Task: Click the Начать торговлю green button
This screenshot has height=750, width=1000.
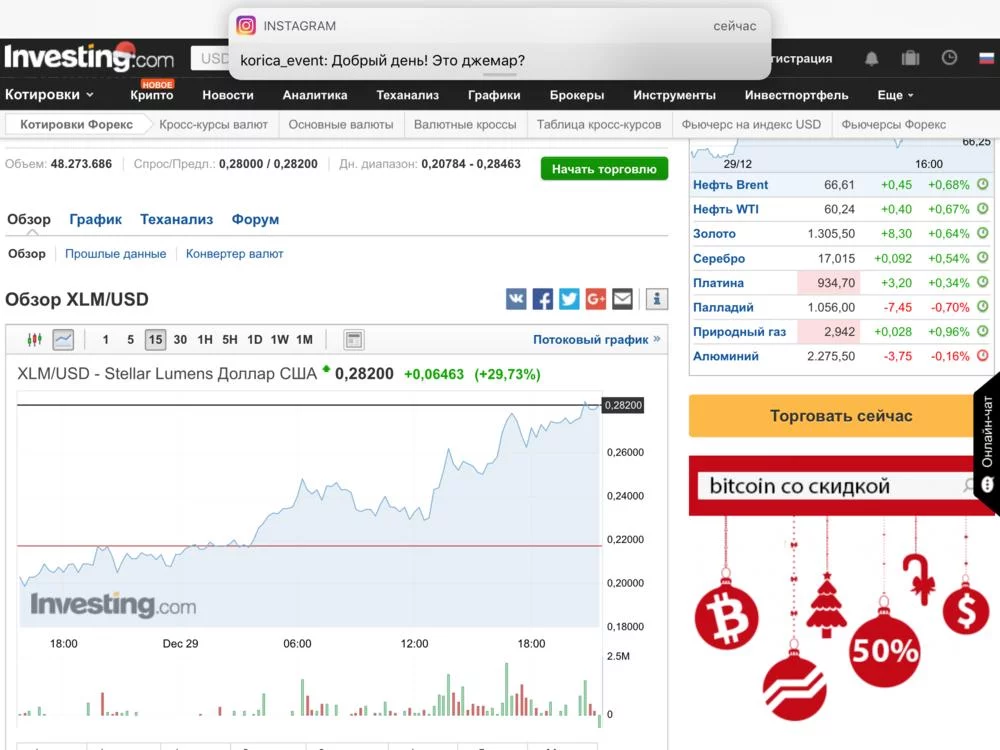Action: coord(604,168)
